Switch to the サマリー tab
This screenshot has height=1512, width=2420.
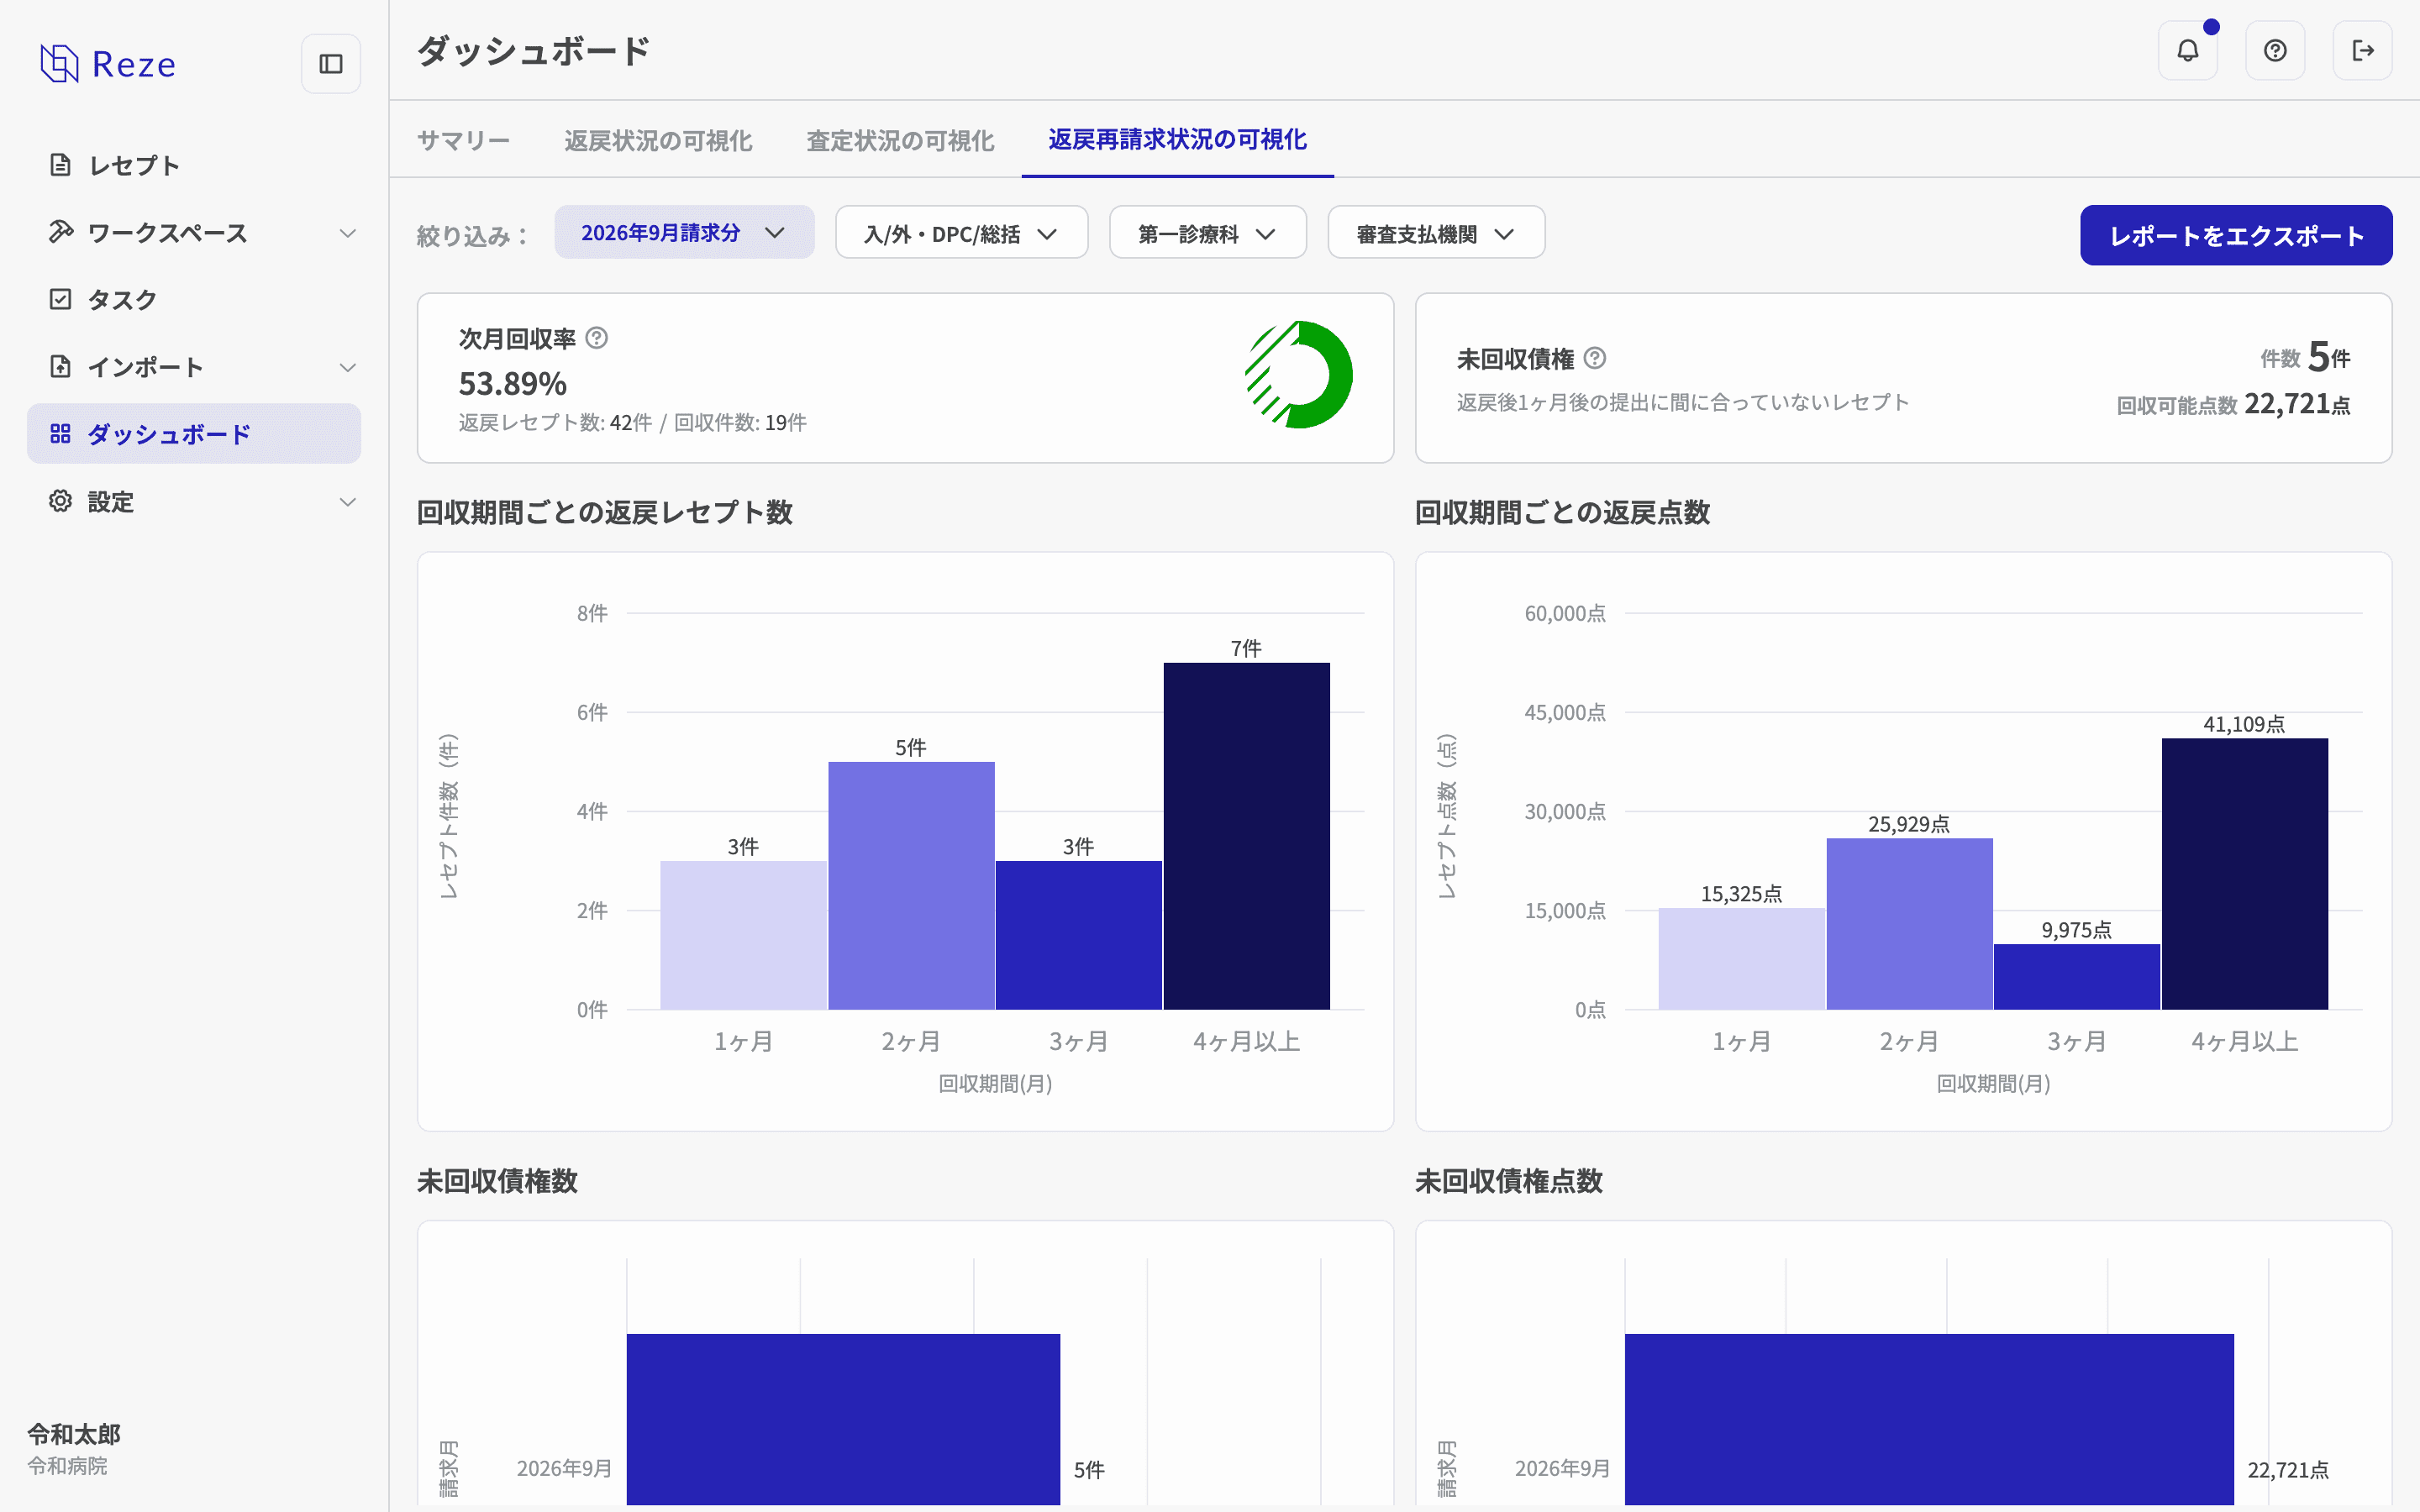click(463, 140)
